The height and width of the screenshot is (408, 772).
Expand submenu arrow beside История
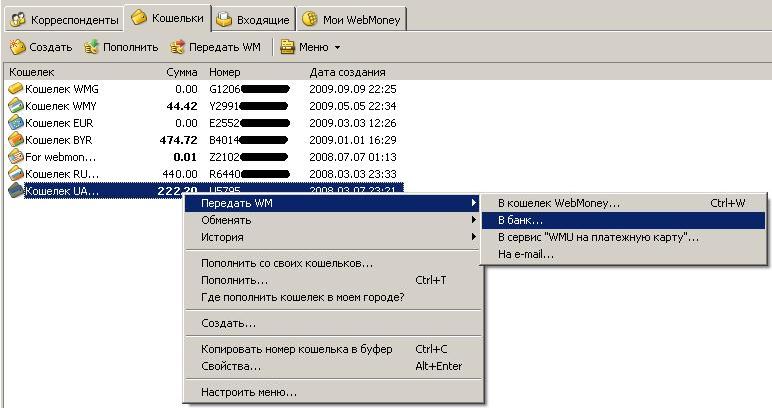tap(474, 237)
